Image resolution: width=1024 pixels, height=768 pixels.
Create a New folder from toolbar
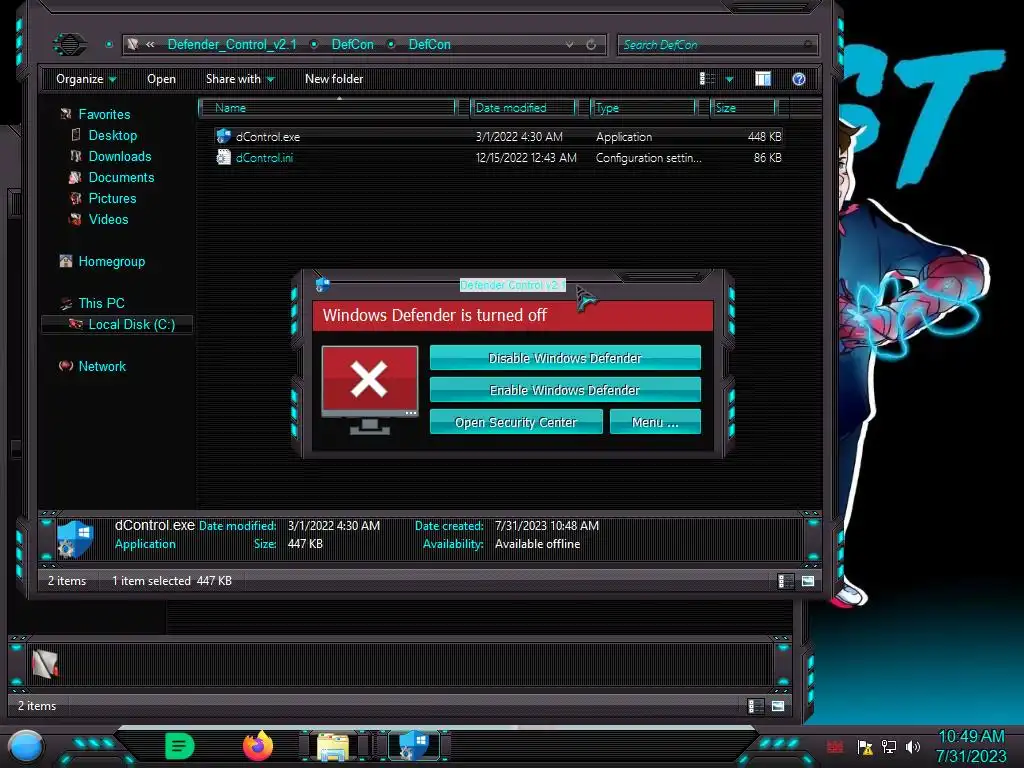click(x=334, y=79)
